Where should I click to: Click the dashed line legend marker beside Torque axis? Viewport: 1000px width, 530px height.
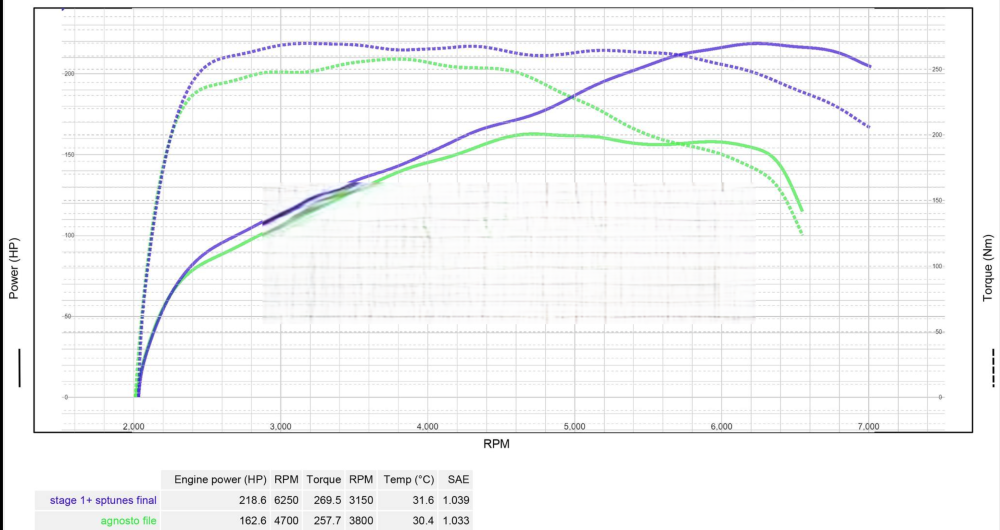pos(991,367)
